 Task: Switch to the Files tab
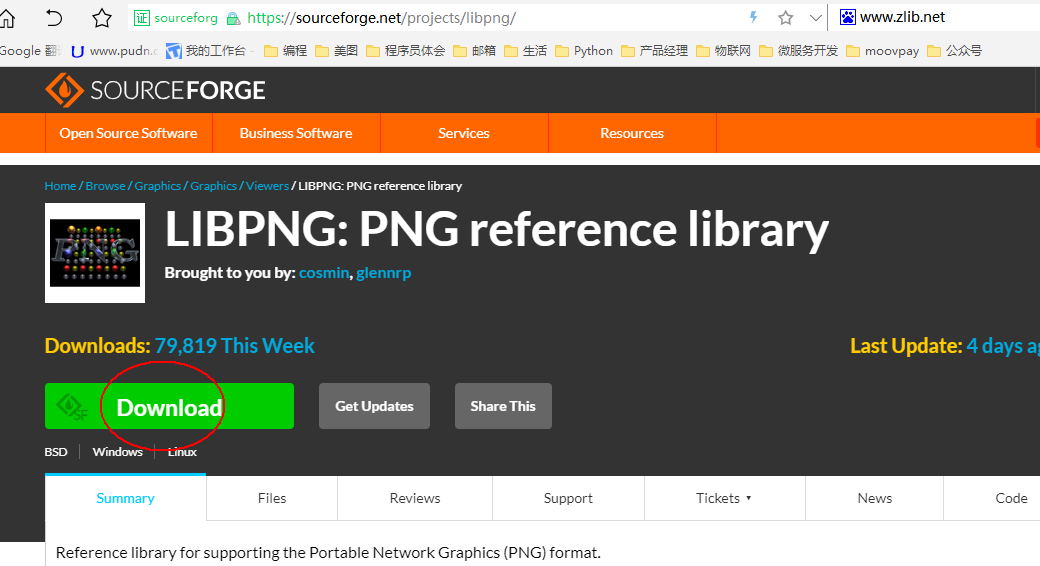(272, 498)
